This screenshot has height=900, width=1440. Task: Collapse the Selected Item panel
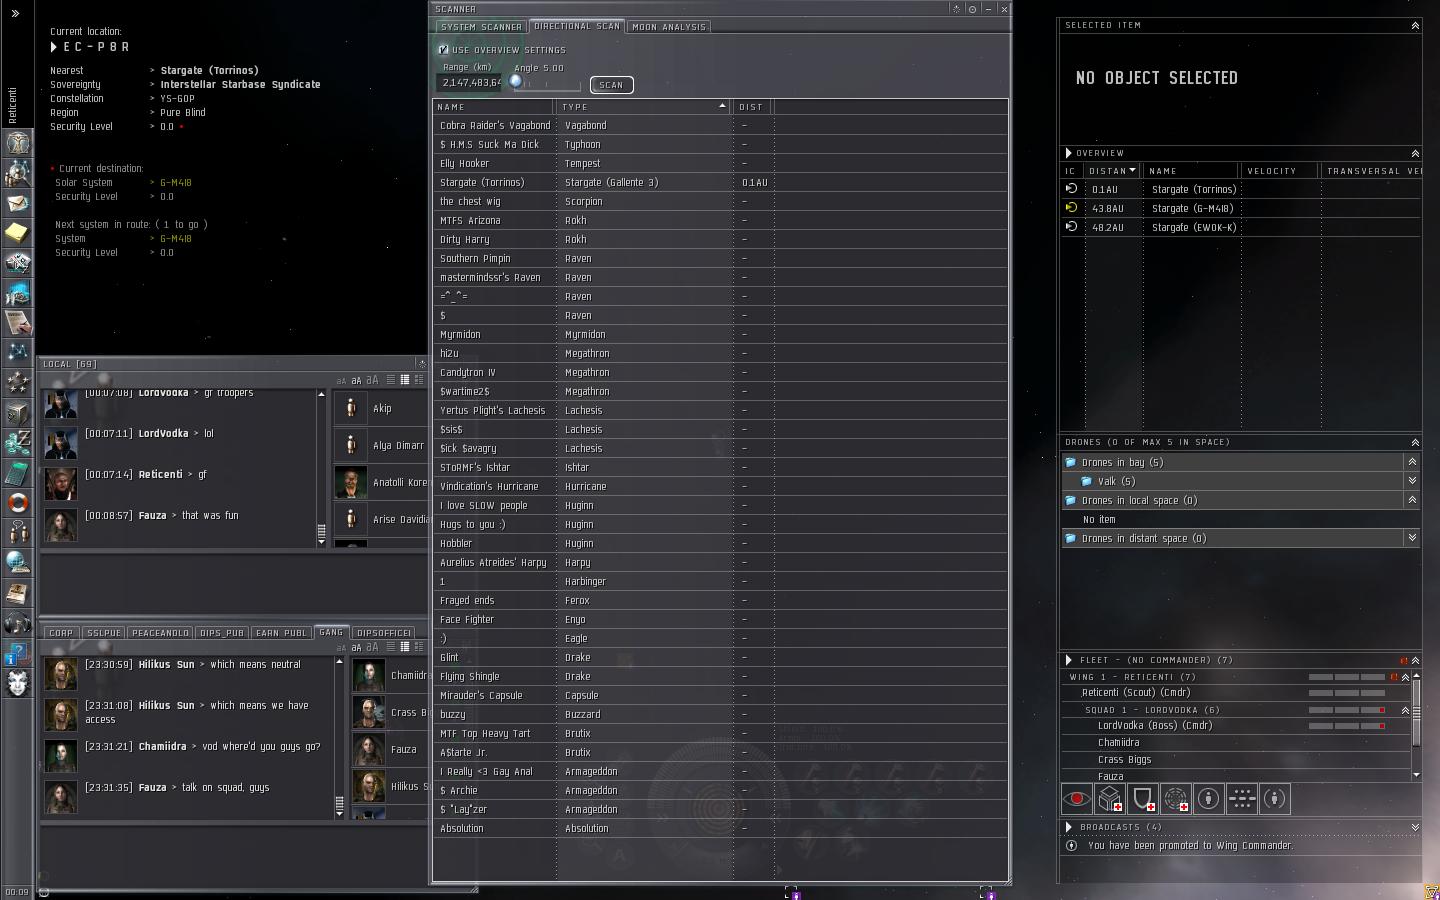(x=1415, y=26)
